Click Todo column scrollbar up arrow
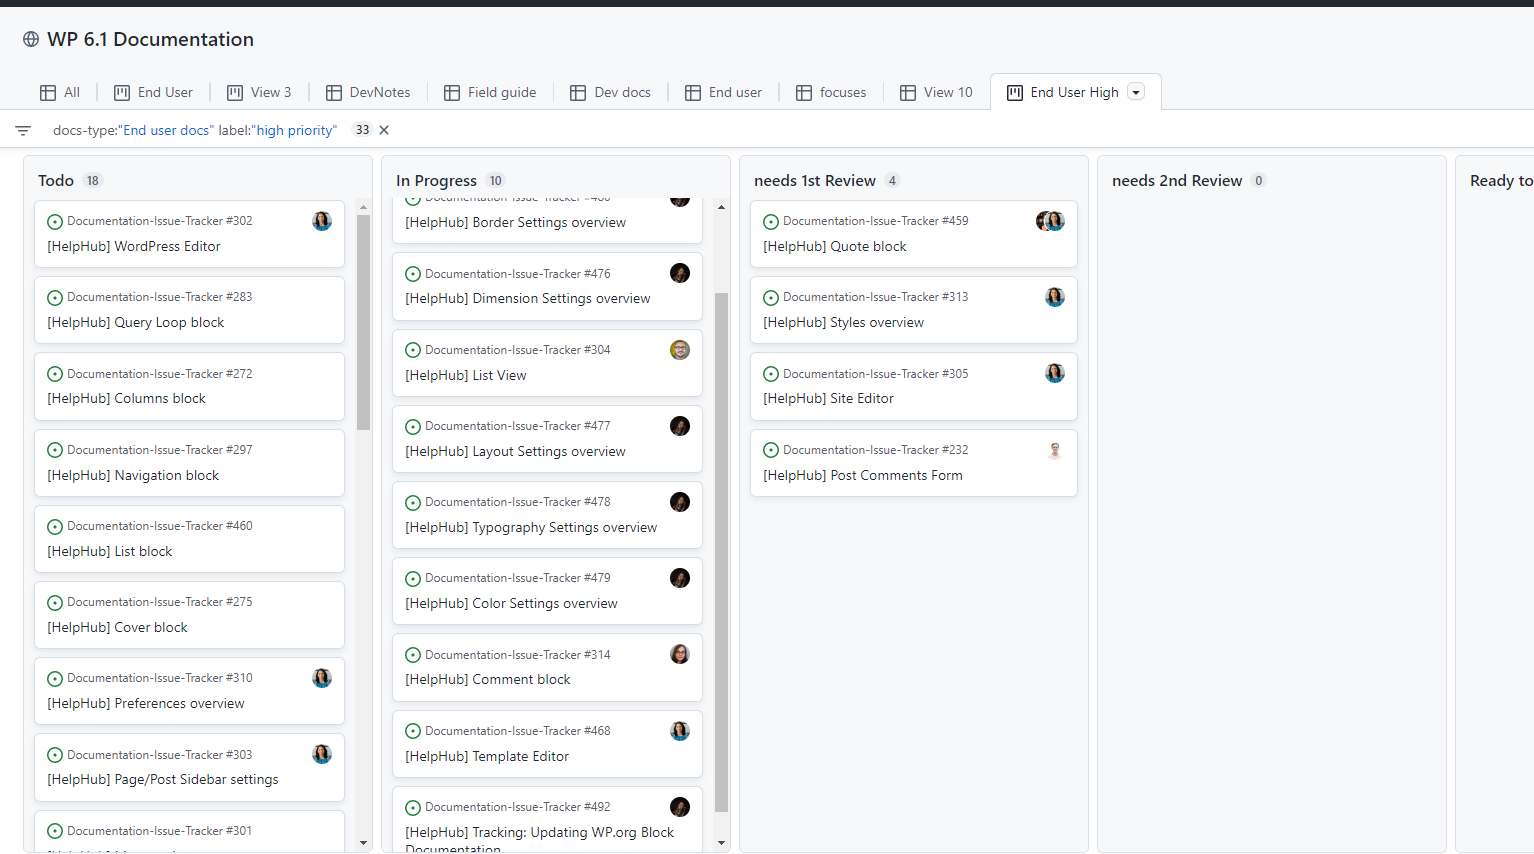The height and width of the screenshot is (854, 1534). tap(363, 207)
